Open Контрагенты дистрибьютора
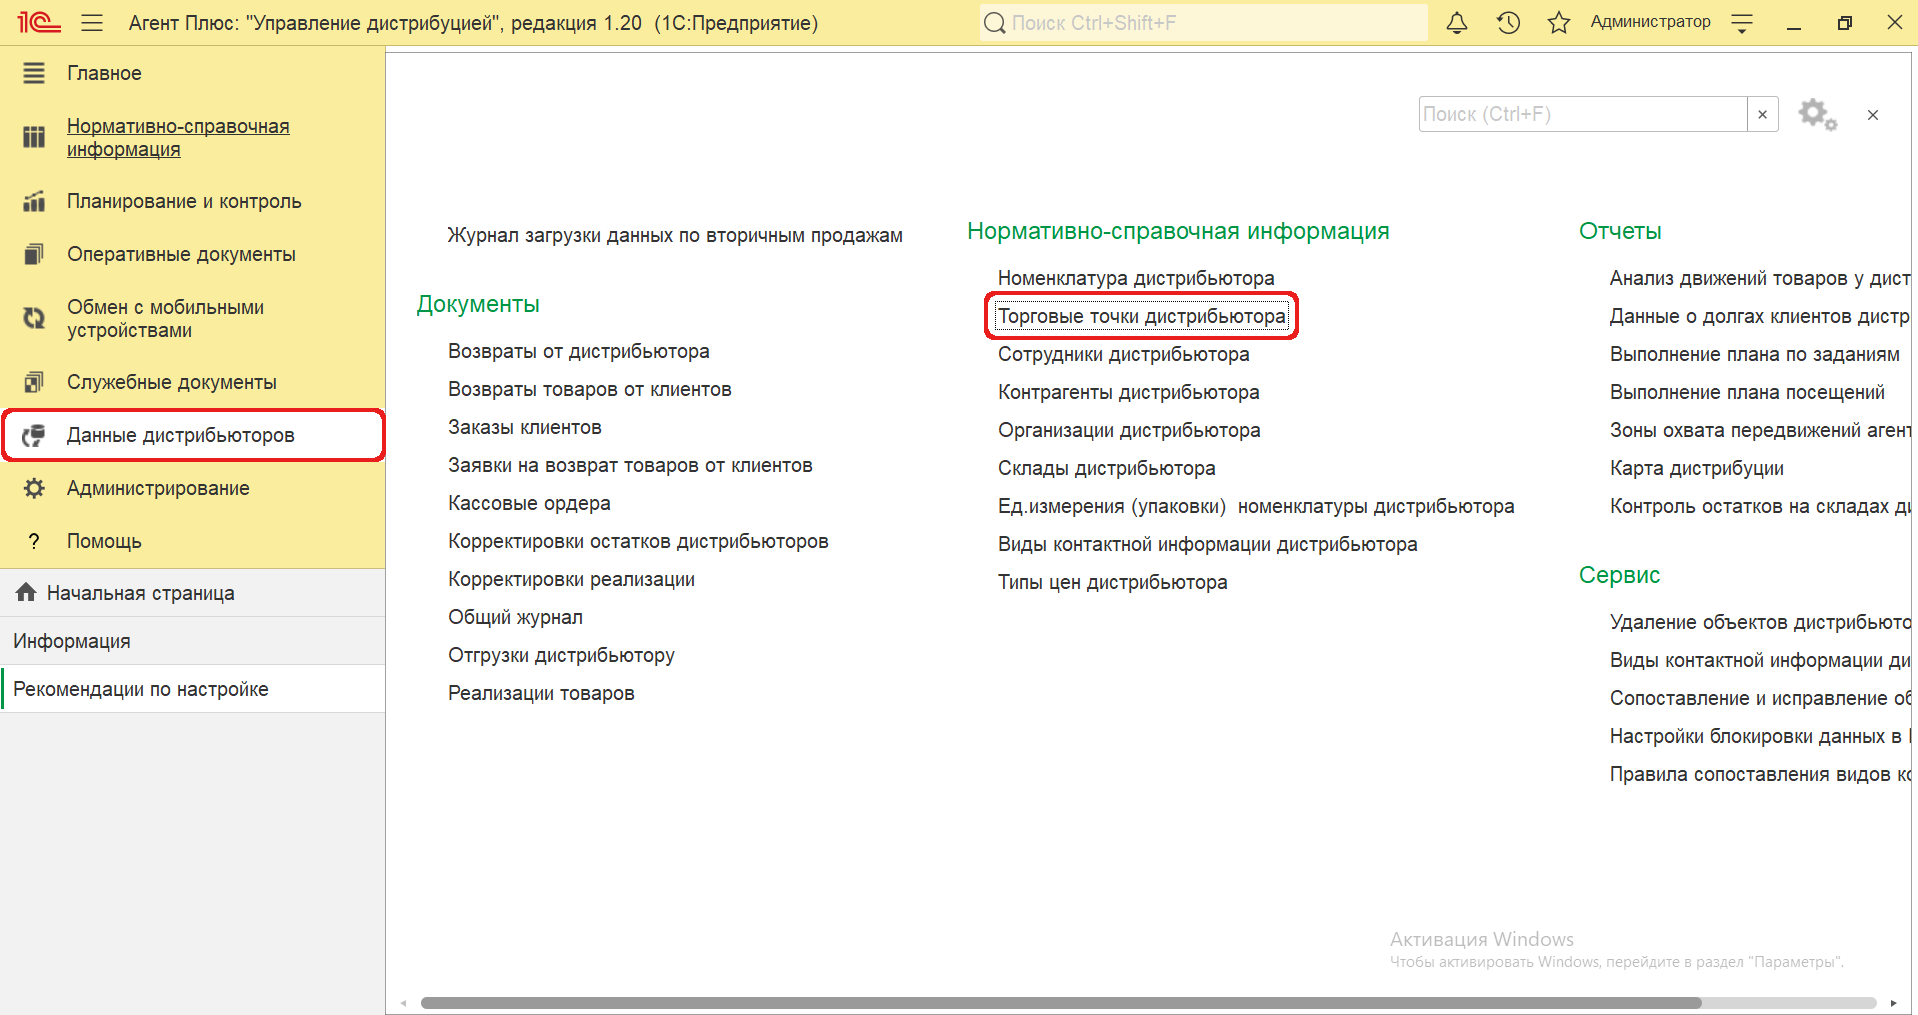 pos(1129,392)
